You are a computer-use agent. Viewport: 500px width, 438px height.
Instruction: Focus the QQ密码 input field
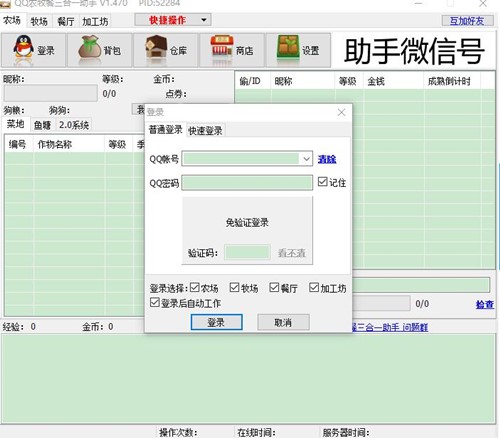coord(247,183)
